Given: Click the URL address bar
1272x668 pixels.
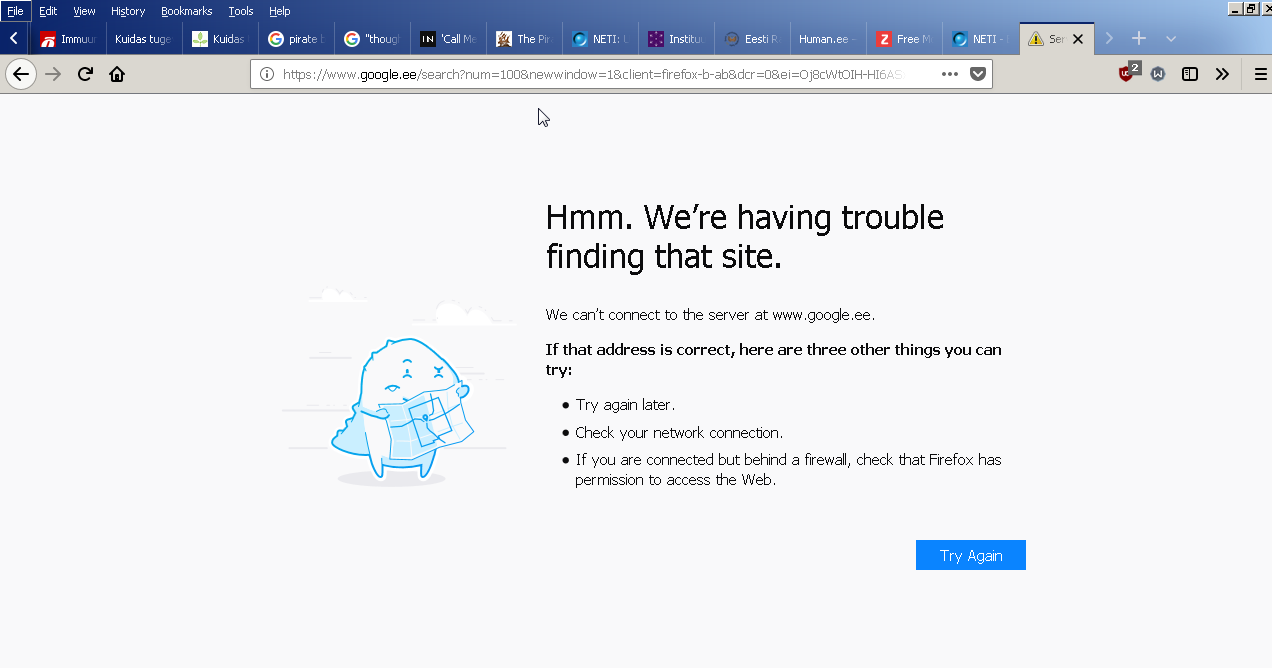Looking at the screenshot, I should [x=600, y=74].
